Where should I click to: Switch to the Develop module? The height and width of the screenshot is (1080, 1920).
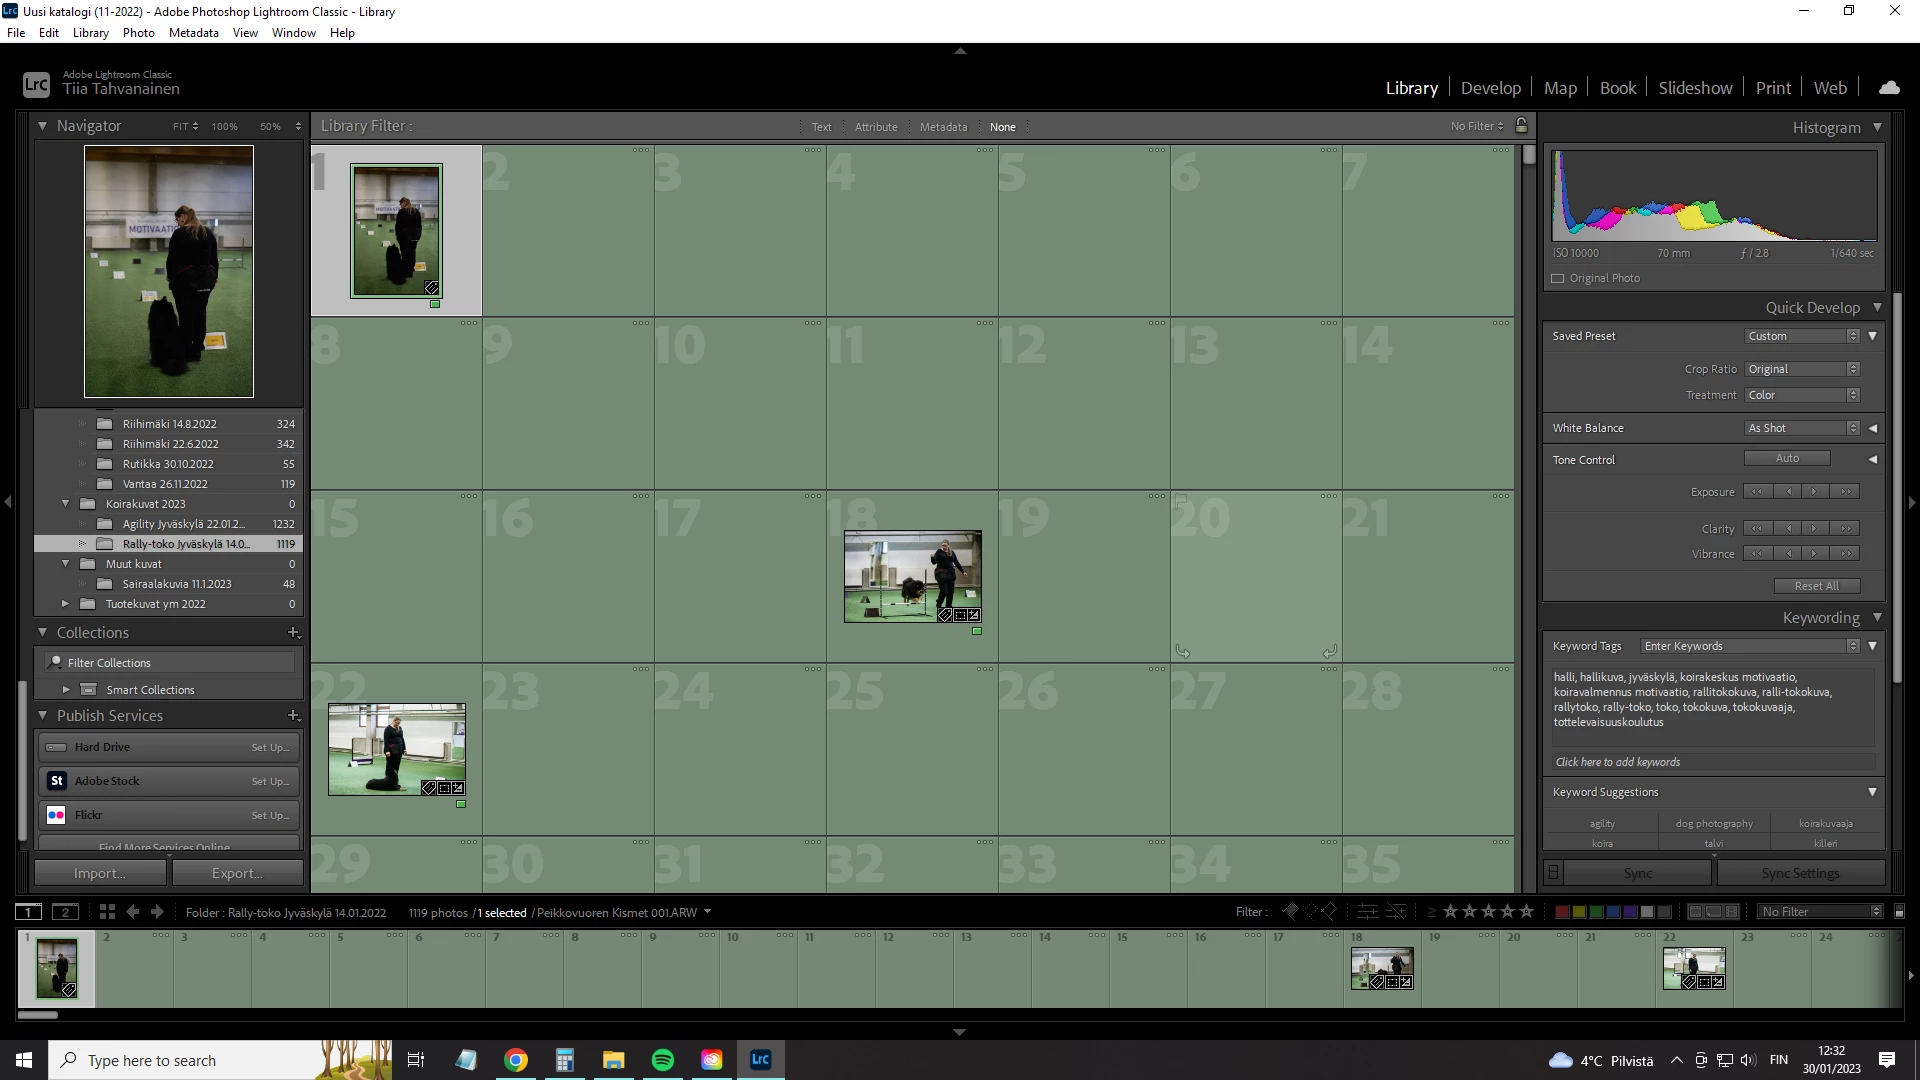click(1490, 88)
